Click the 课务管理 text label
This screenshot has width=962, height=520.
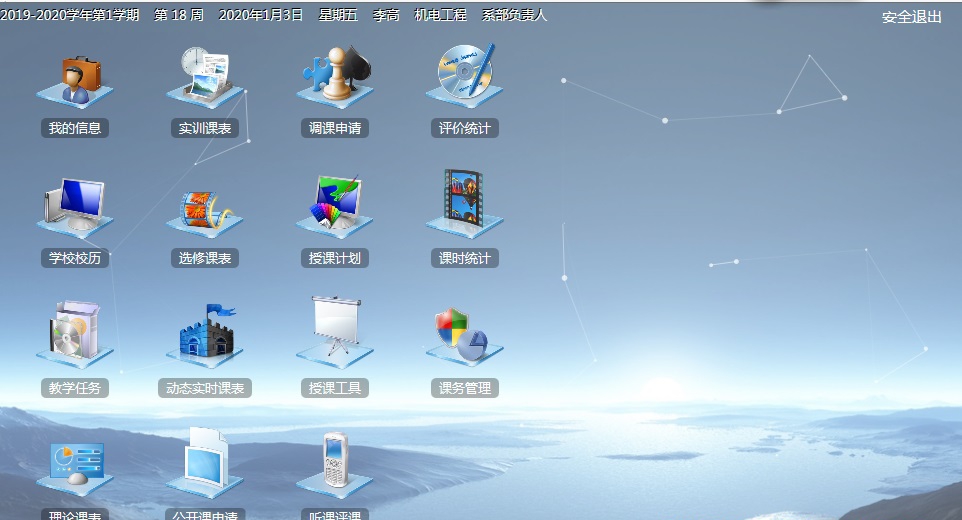pos(464,388)
